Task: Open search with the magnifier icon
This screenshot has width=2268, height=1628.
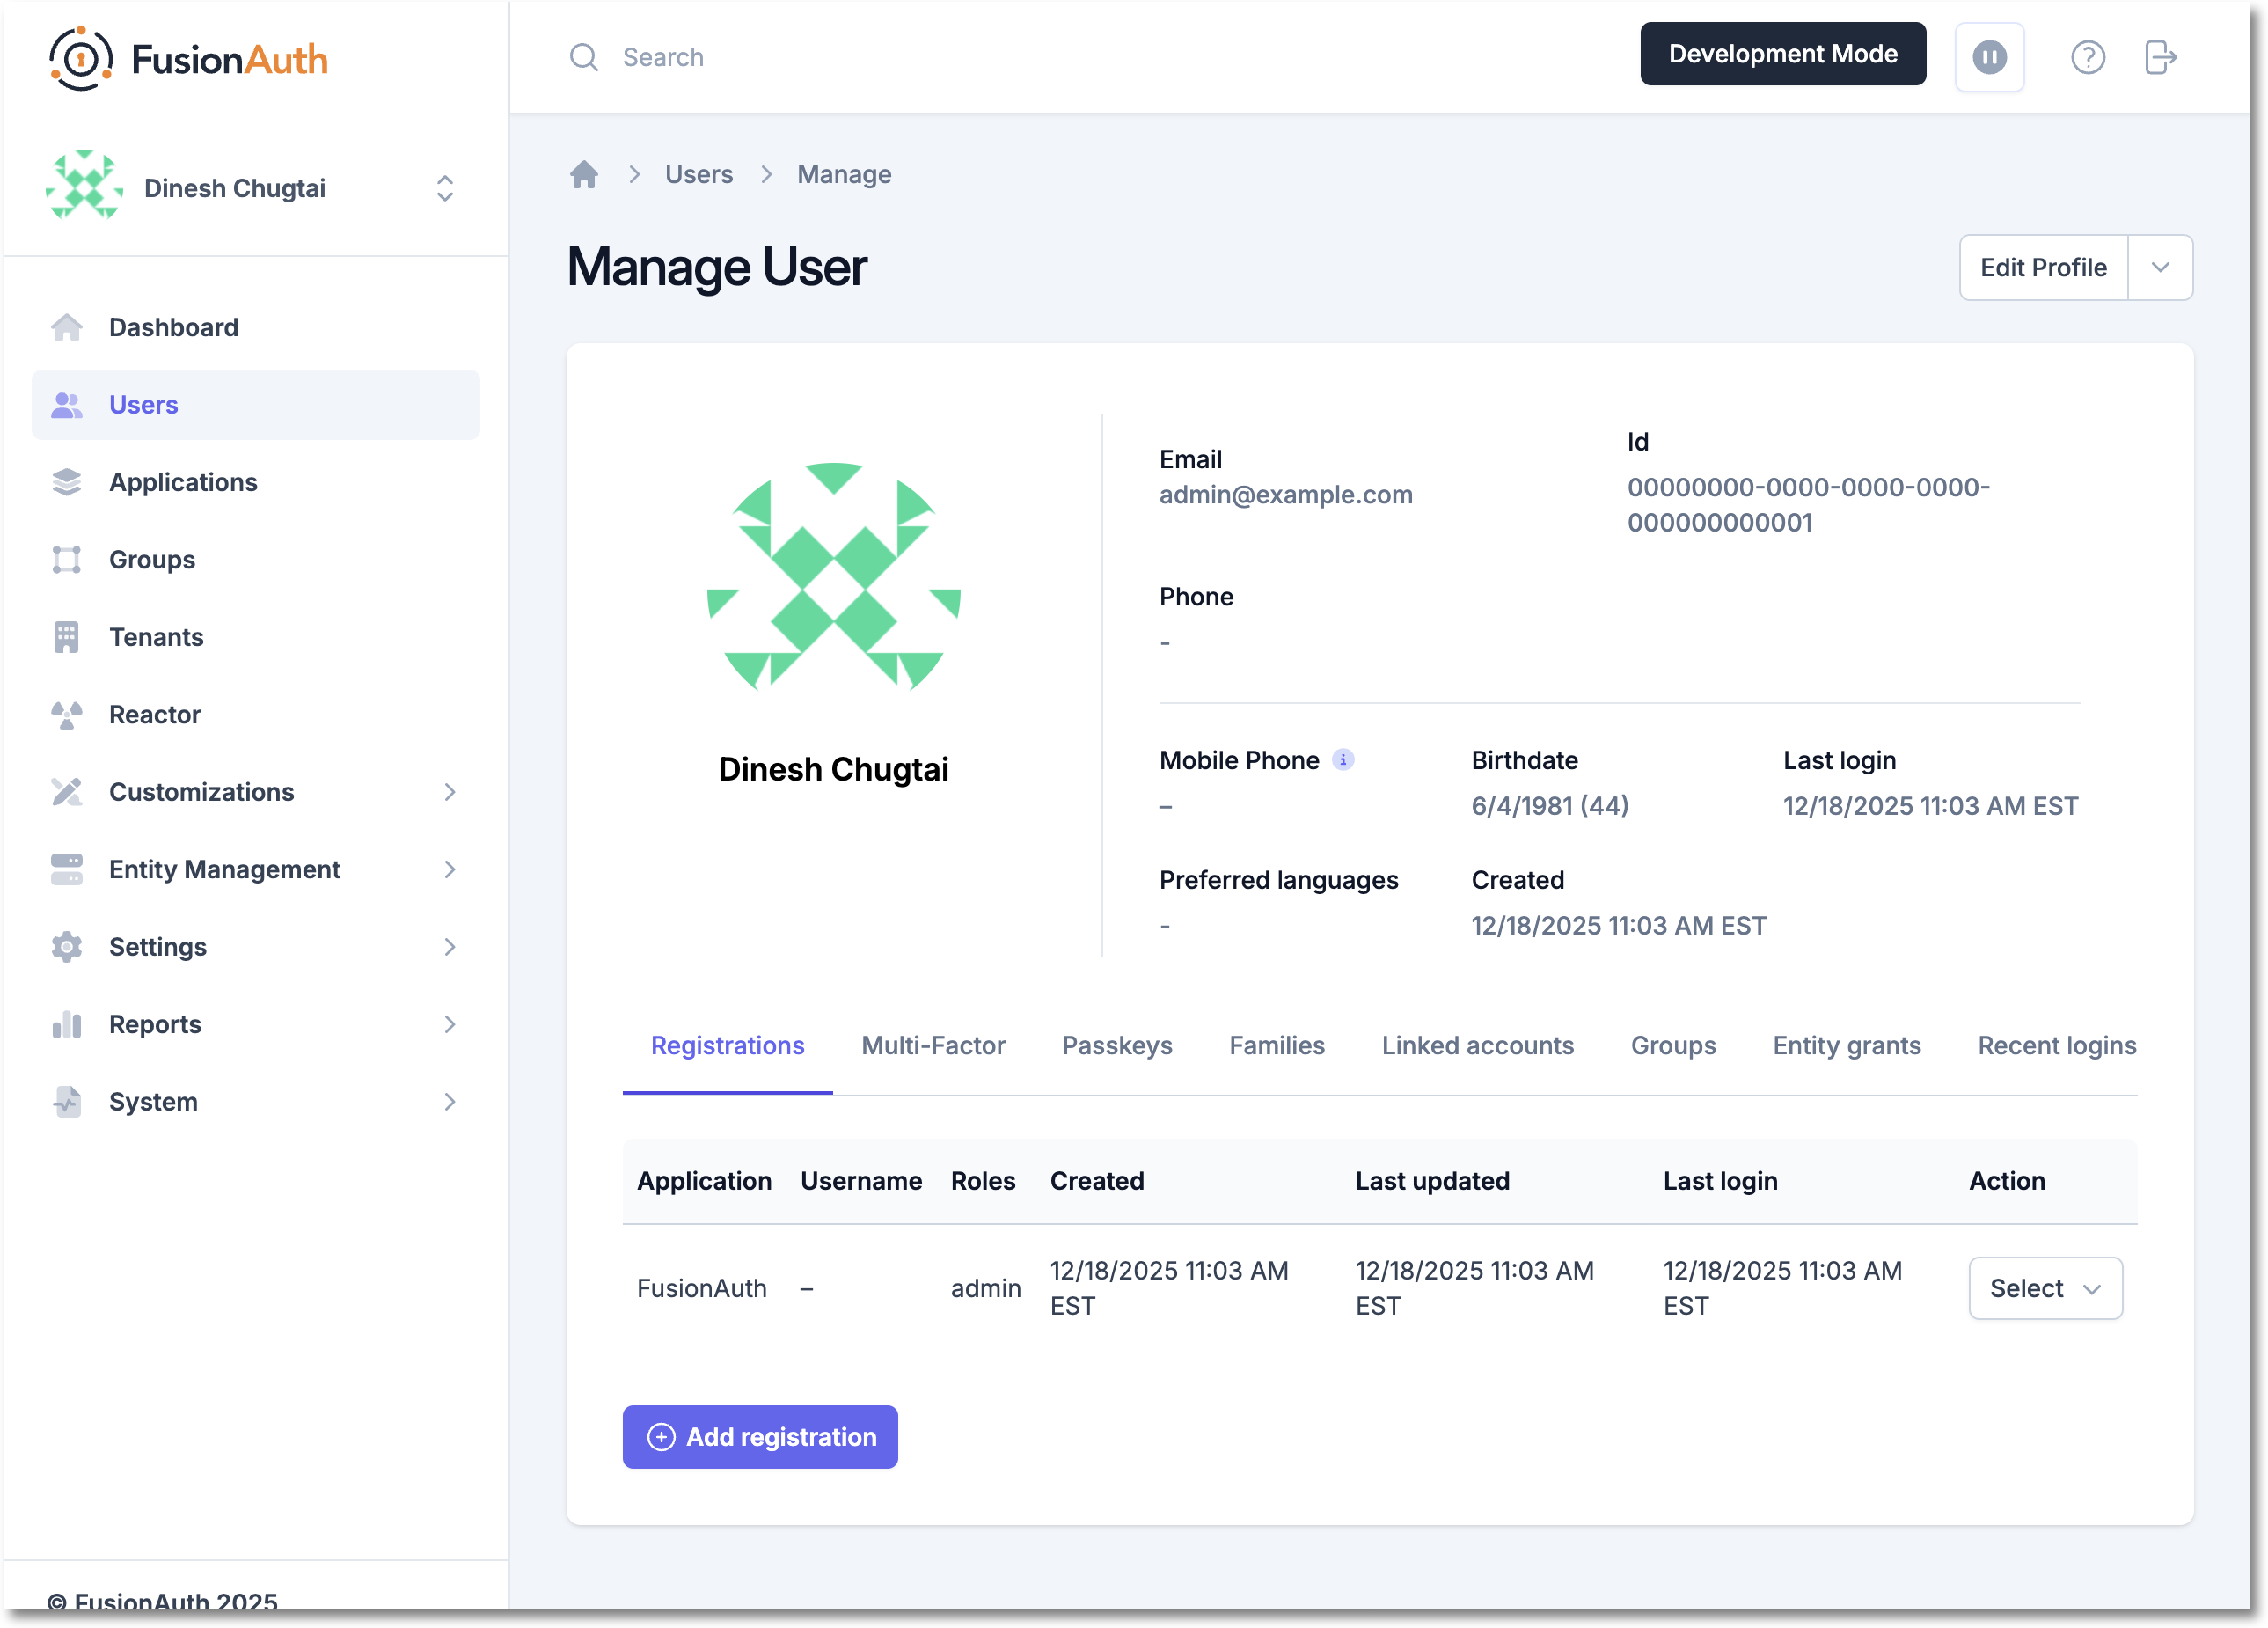Action: coord(584,57)
